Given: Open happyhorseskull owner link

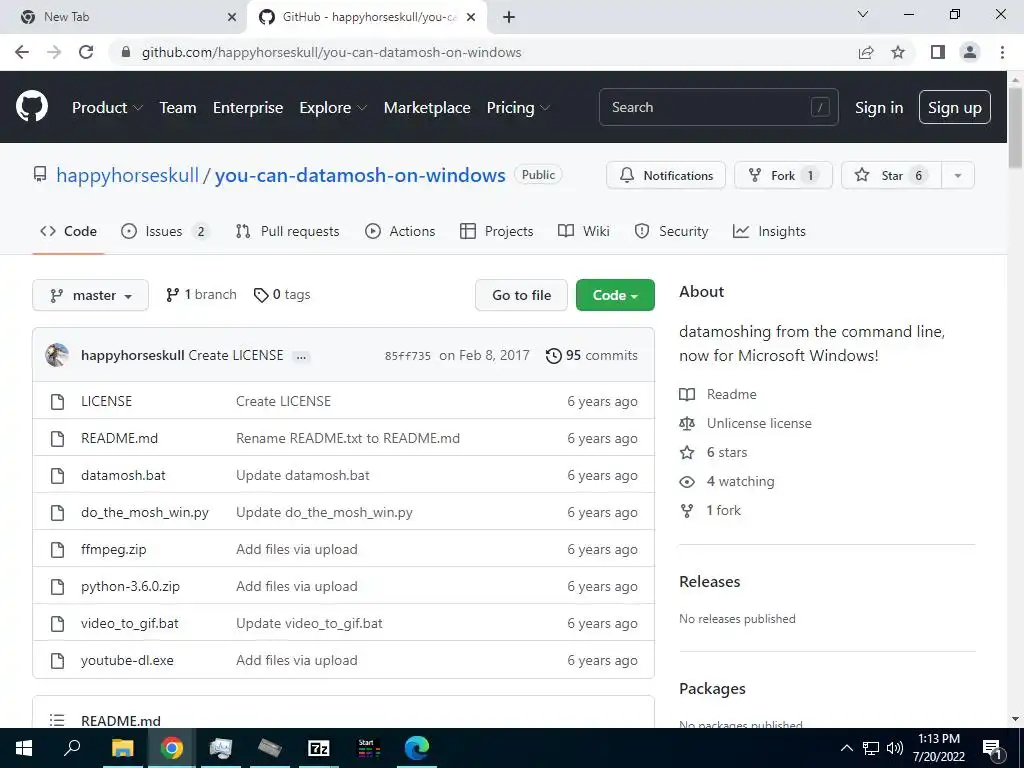Looking at the screenshot, I should [127, 175].
